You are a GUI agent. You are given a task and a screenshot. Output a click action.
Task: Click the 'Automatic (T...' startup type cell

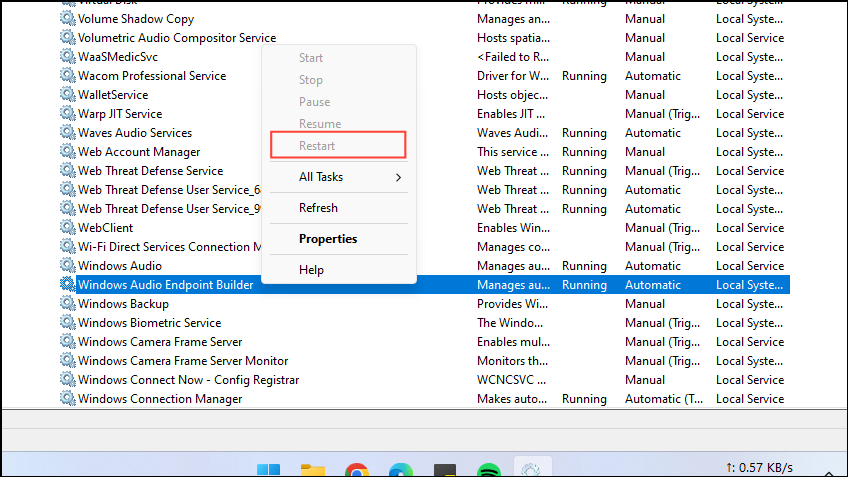tap(664, 399)
